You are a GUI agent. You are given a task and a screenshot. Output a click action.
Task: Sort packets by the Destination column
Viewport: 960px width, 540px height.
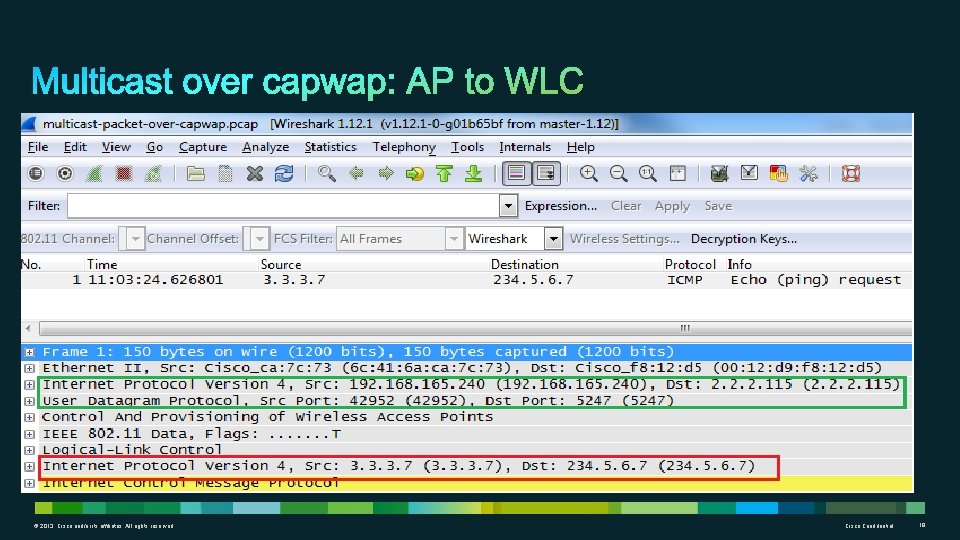(525, 264)
